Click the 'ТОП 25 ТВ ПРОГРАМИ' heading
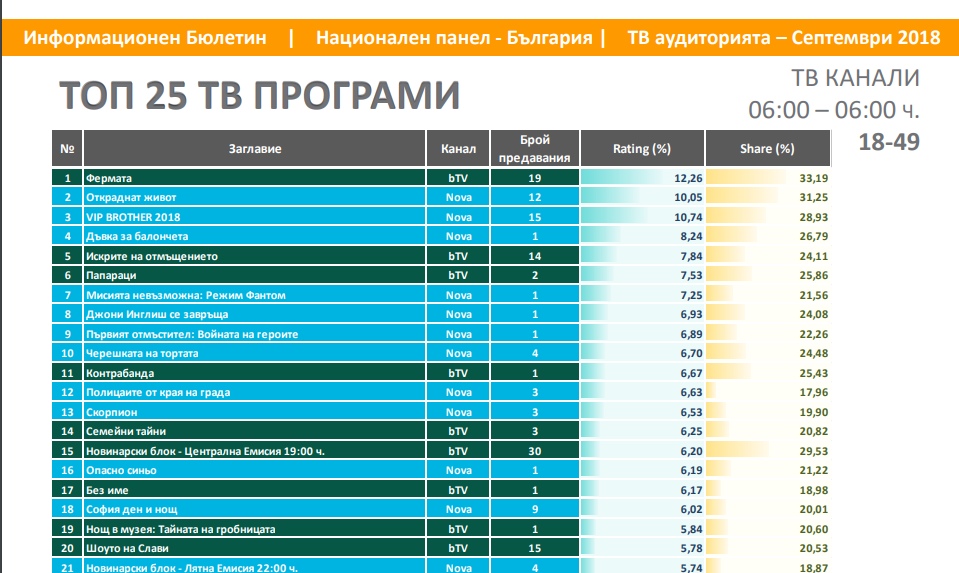Screen dimensions: 959x573 coord(260,95)
